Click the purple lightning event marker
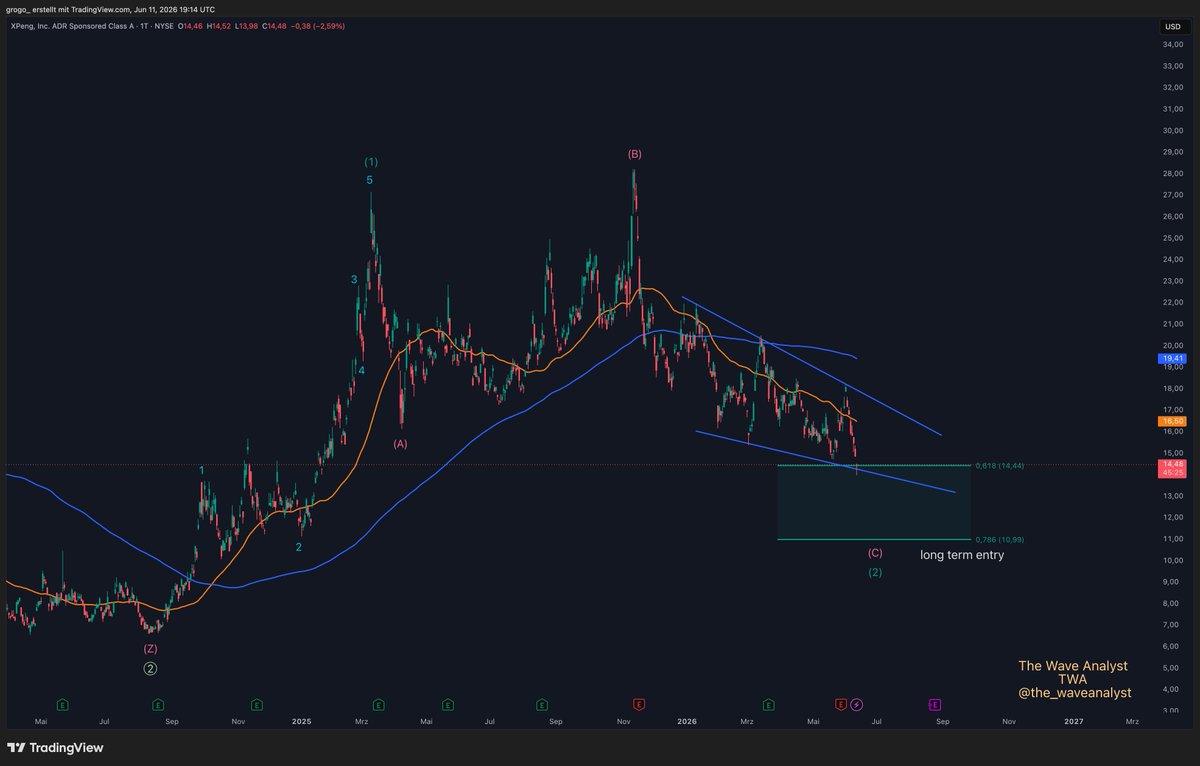 [x=857, y=704]
